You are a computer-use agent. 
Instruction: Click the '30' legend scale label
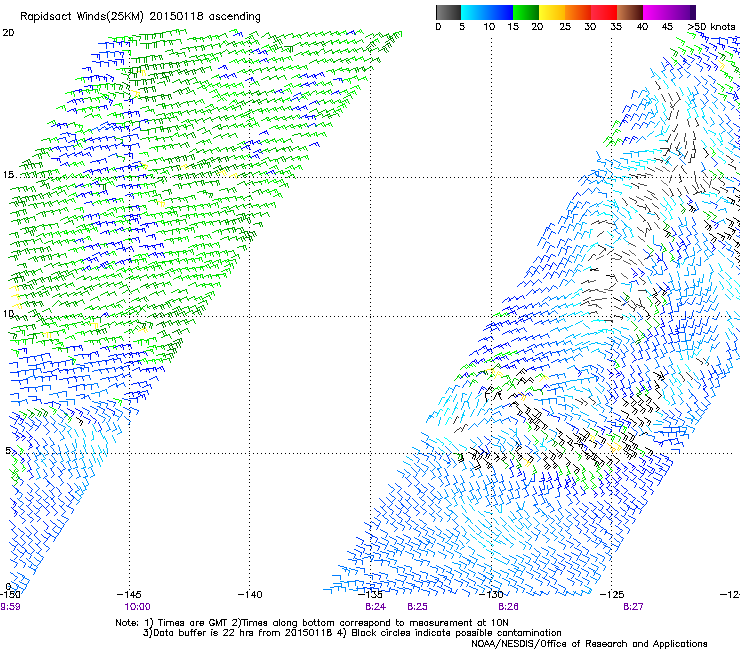pyautogui.click(x=590, y=27)
